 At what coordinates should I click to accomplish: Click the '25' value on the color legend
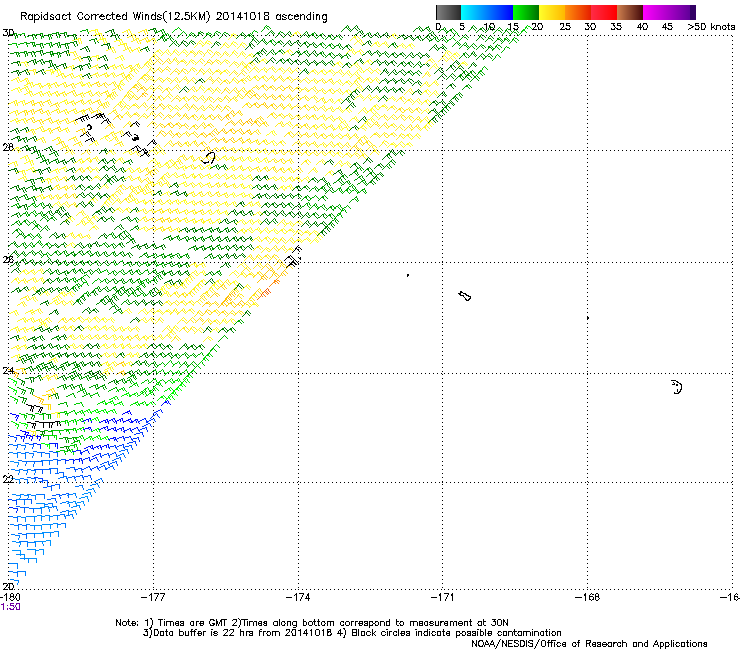564,27
